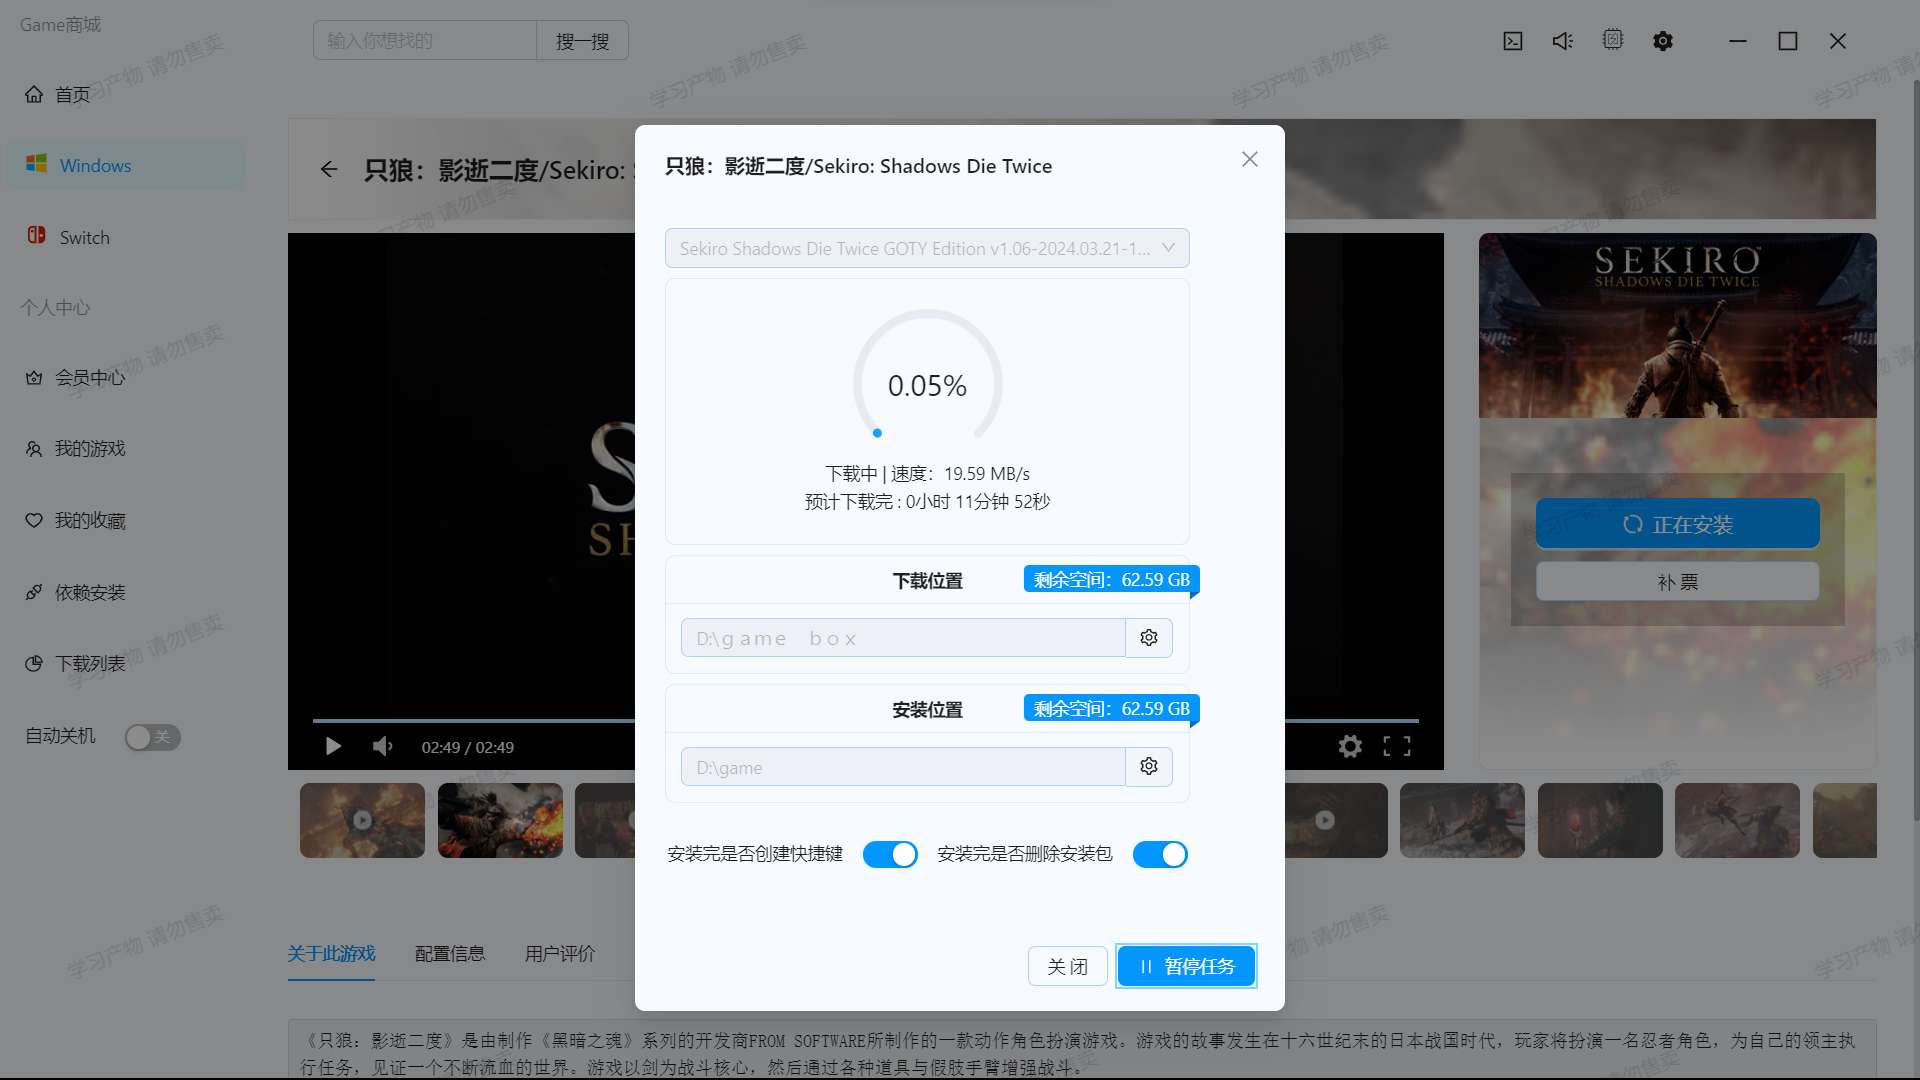Click the video progress bar
This screenshot has height=1080, width=1920.
click(x=865, y=720)
